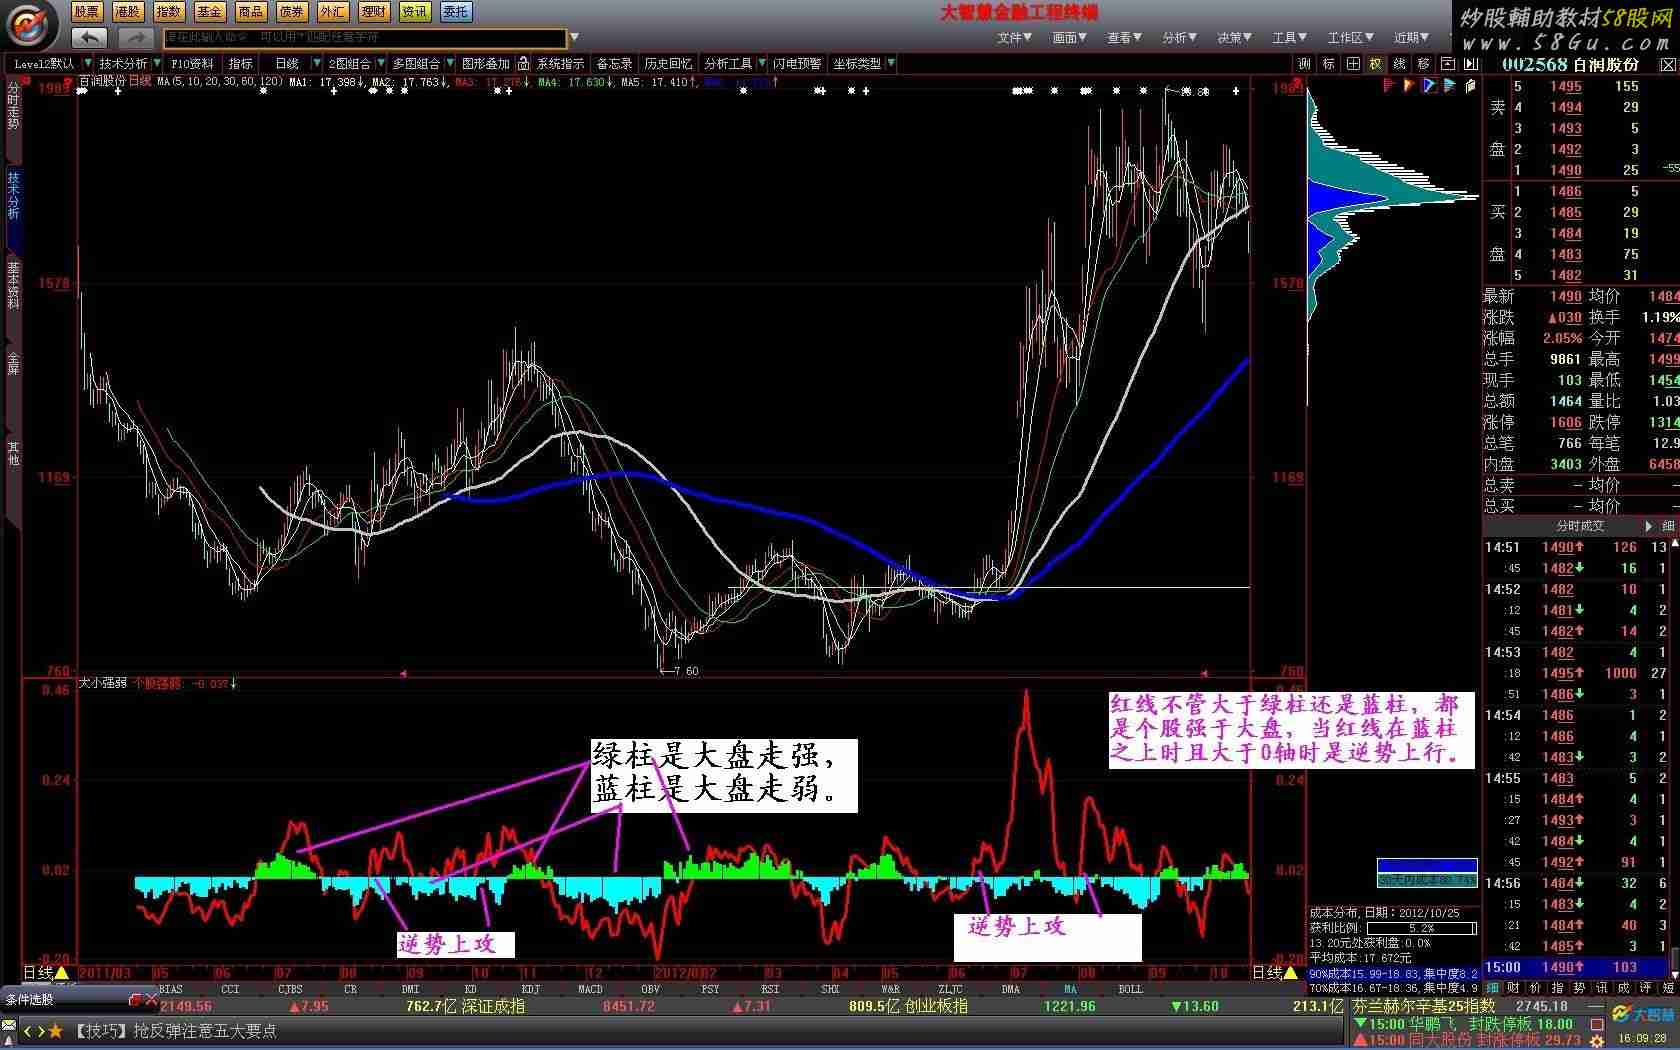Click the 股票 category button
The image size is (1680, 1050).
[x=87, y=12]
